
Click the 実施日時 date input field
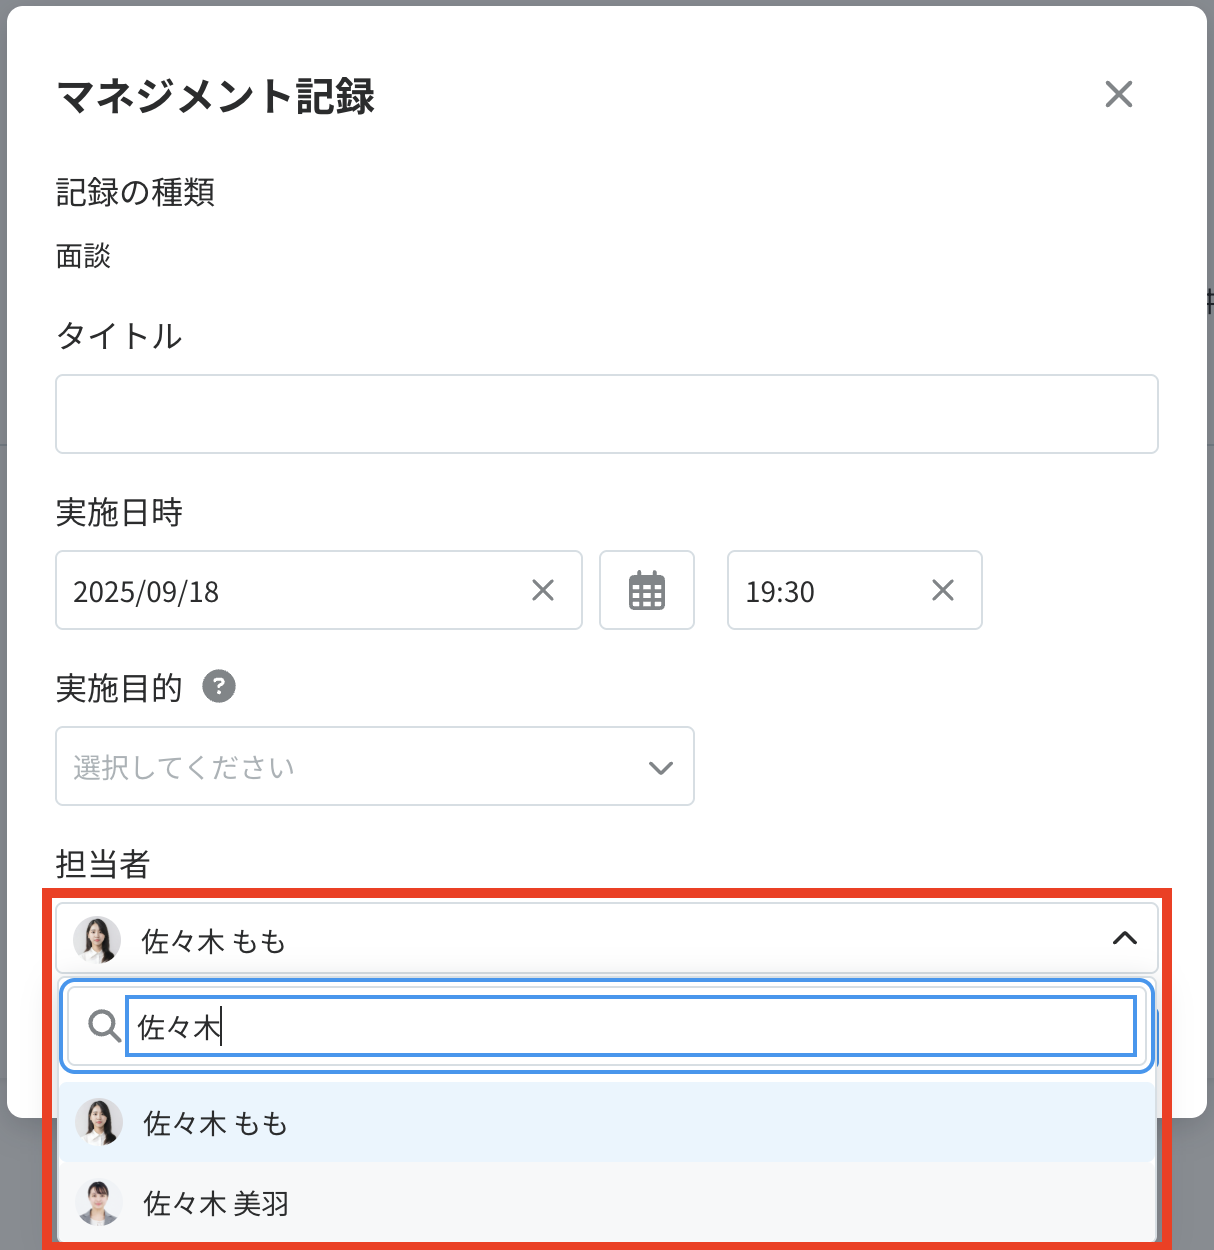pos(290,591)
